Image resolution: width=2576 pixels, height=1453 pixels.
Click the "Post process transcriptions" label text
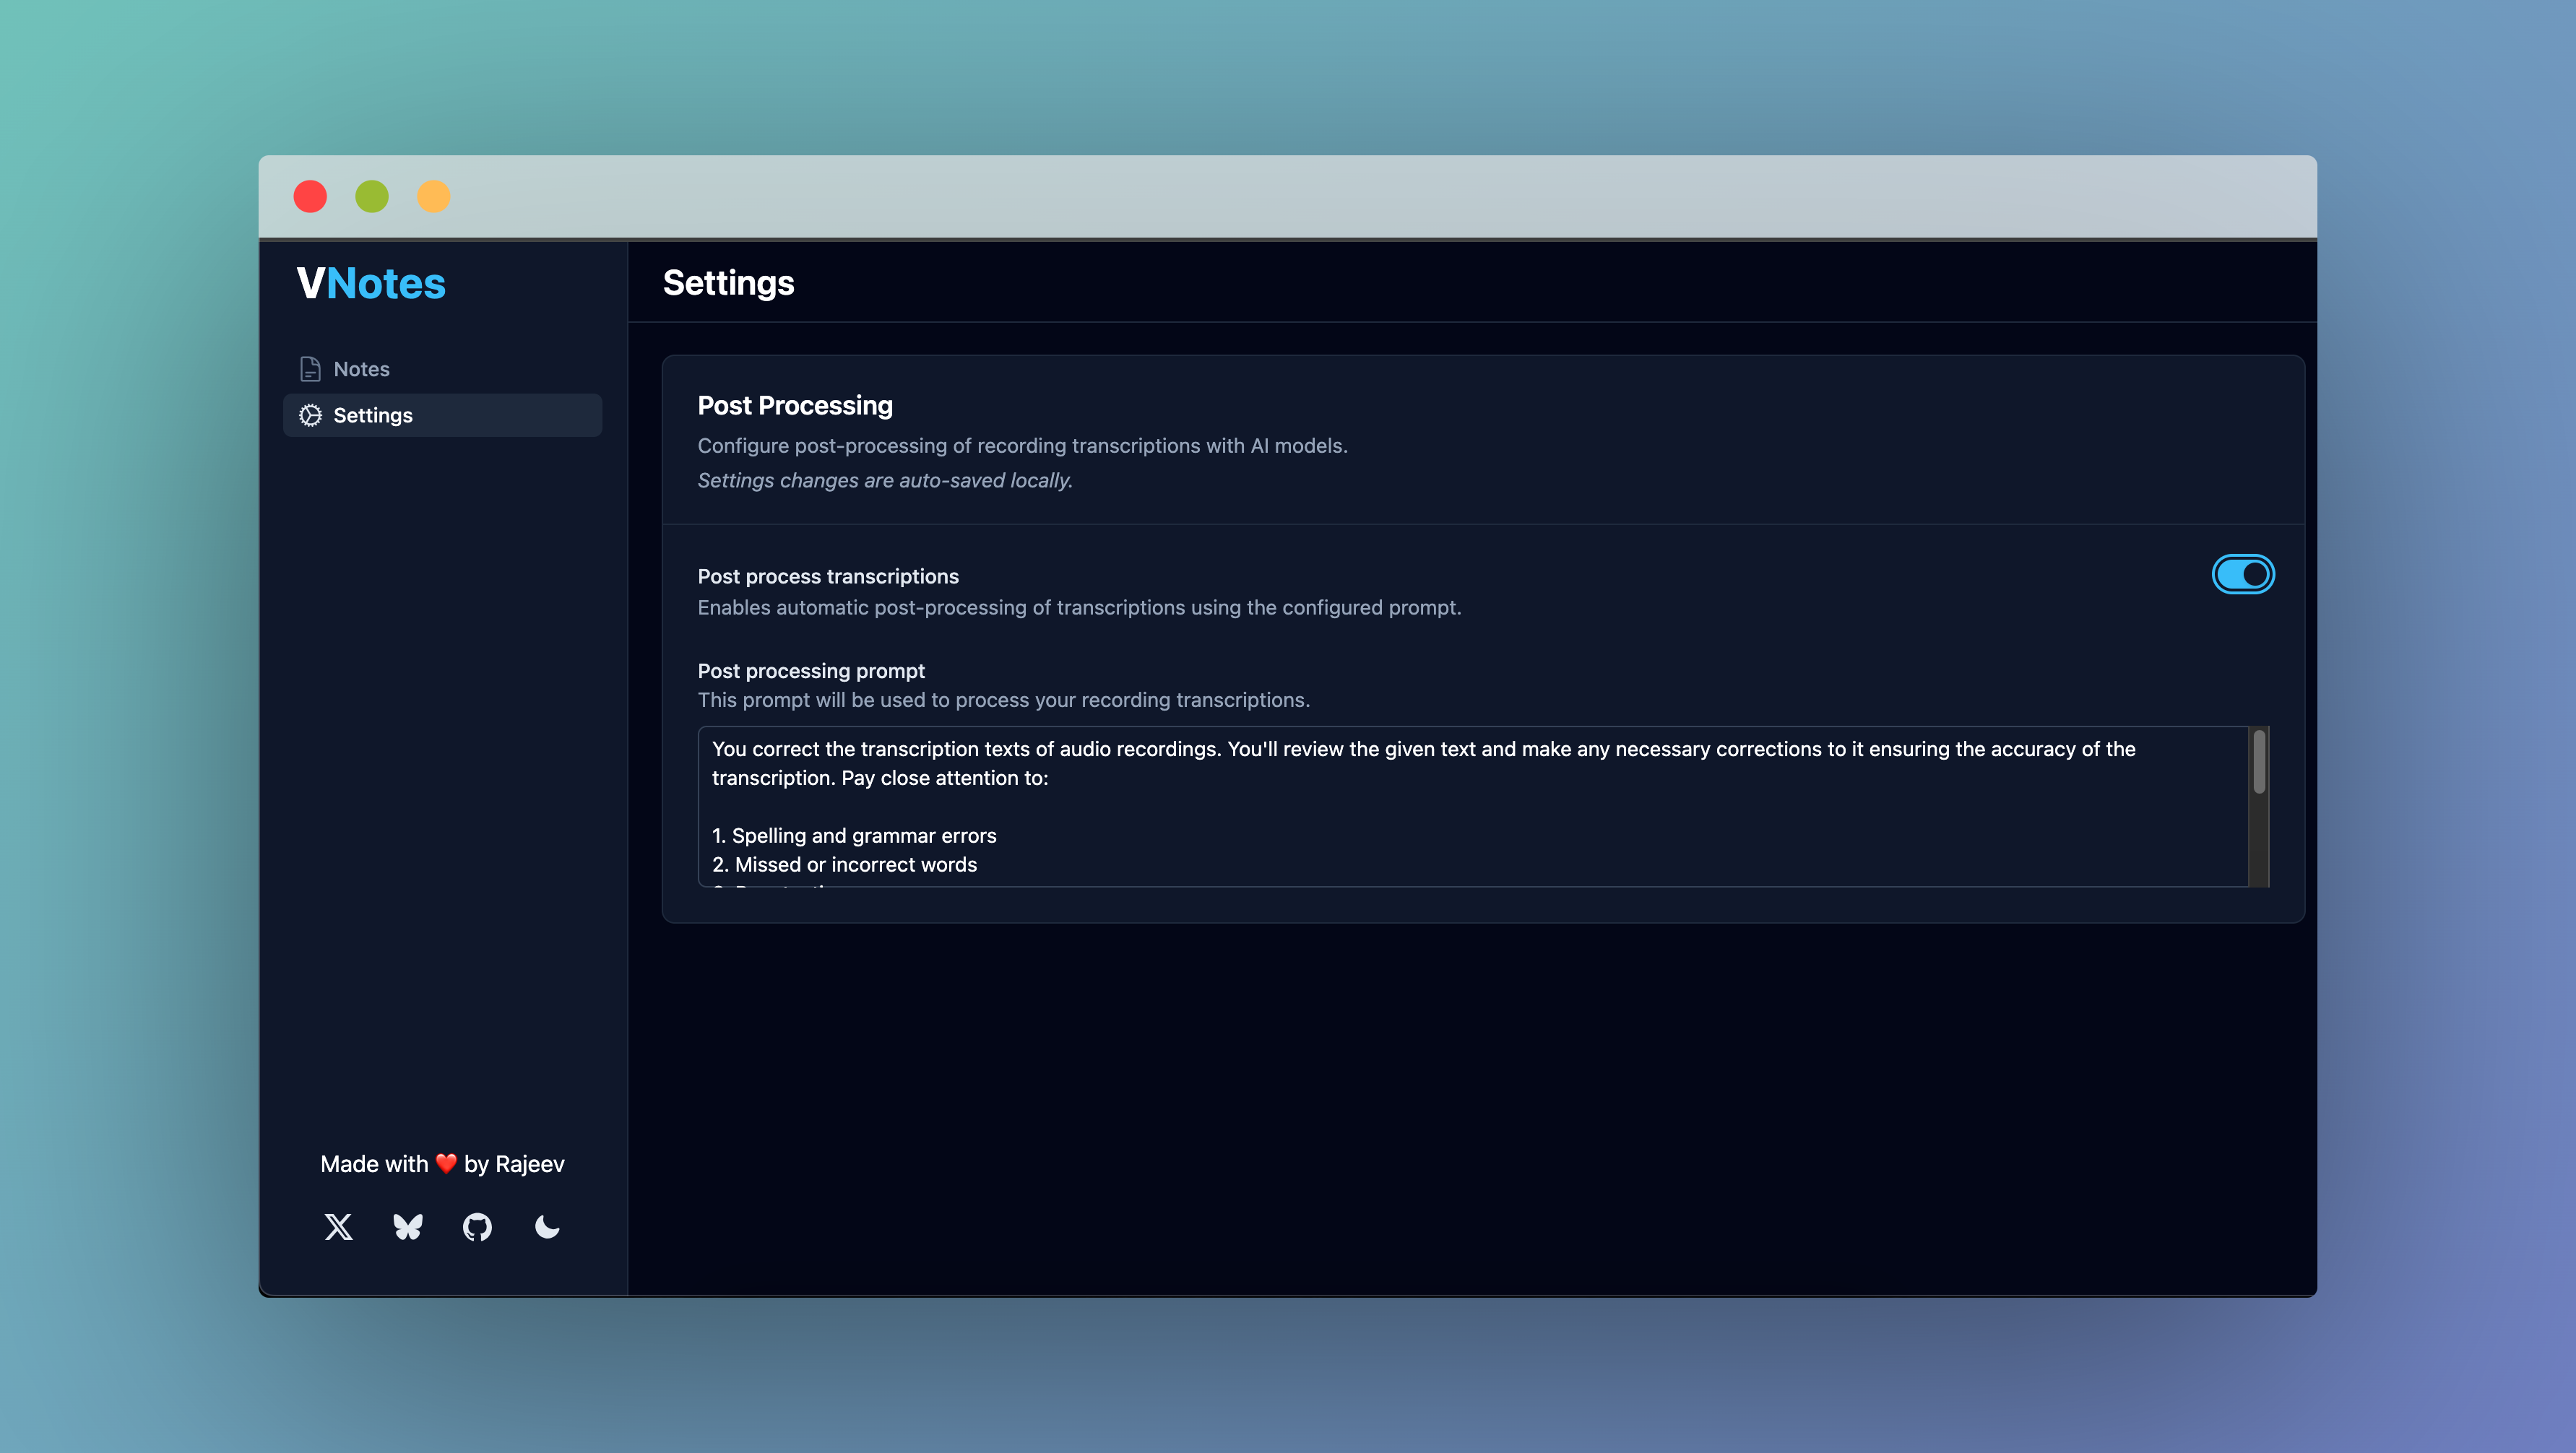[827, 576]
